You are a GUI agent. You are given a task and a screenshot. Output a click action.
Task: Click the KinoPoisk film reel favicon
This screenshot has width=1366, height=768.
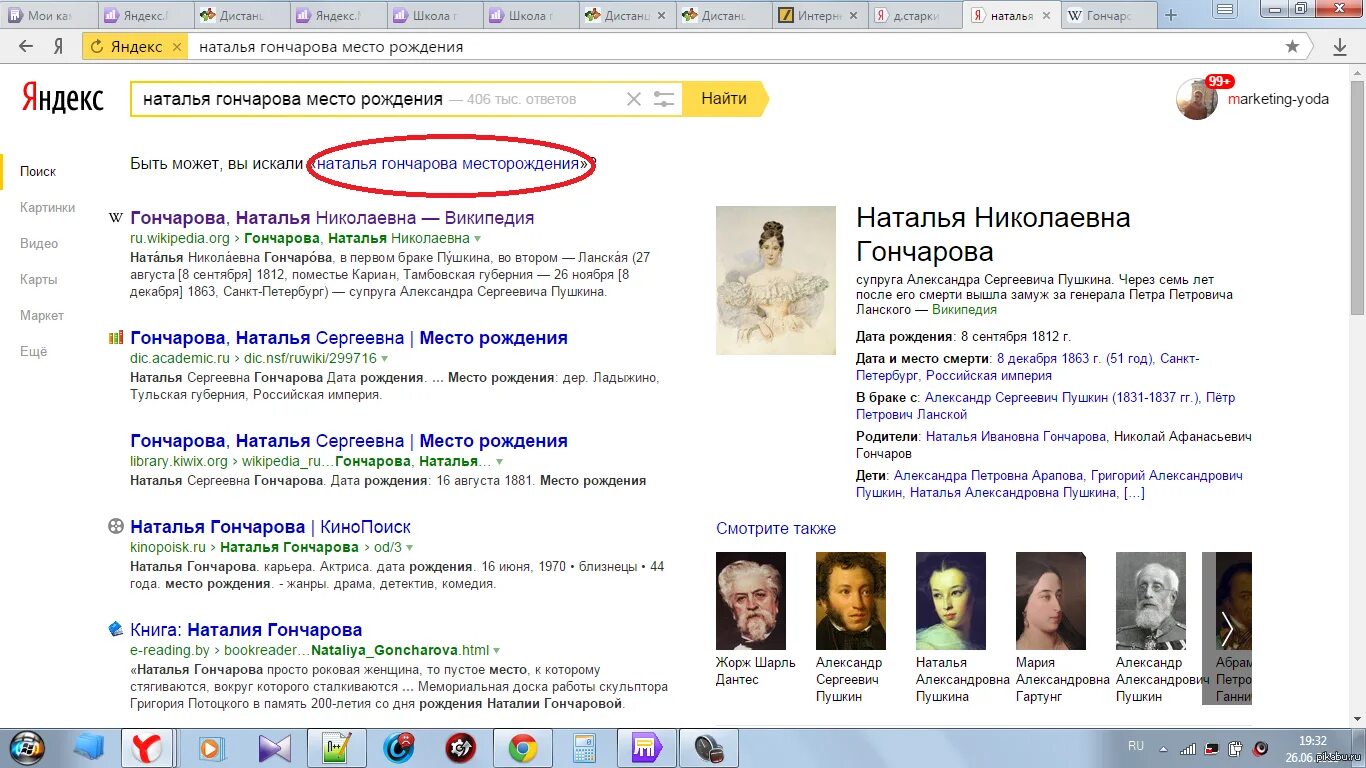tap(116, 527)
